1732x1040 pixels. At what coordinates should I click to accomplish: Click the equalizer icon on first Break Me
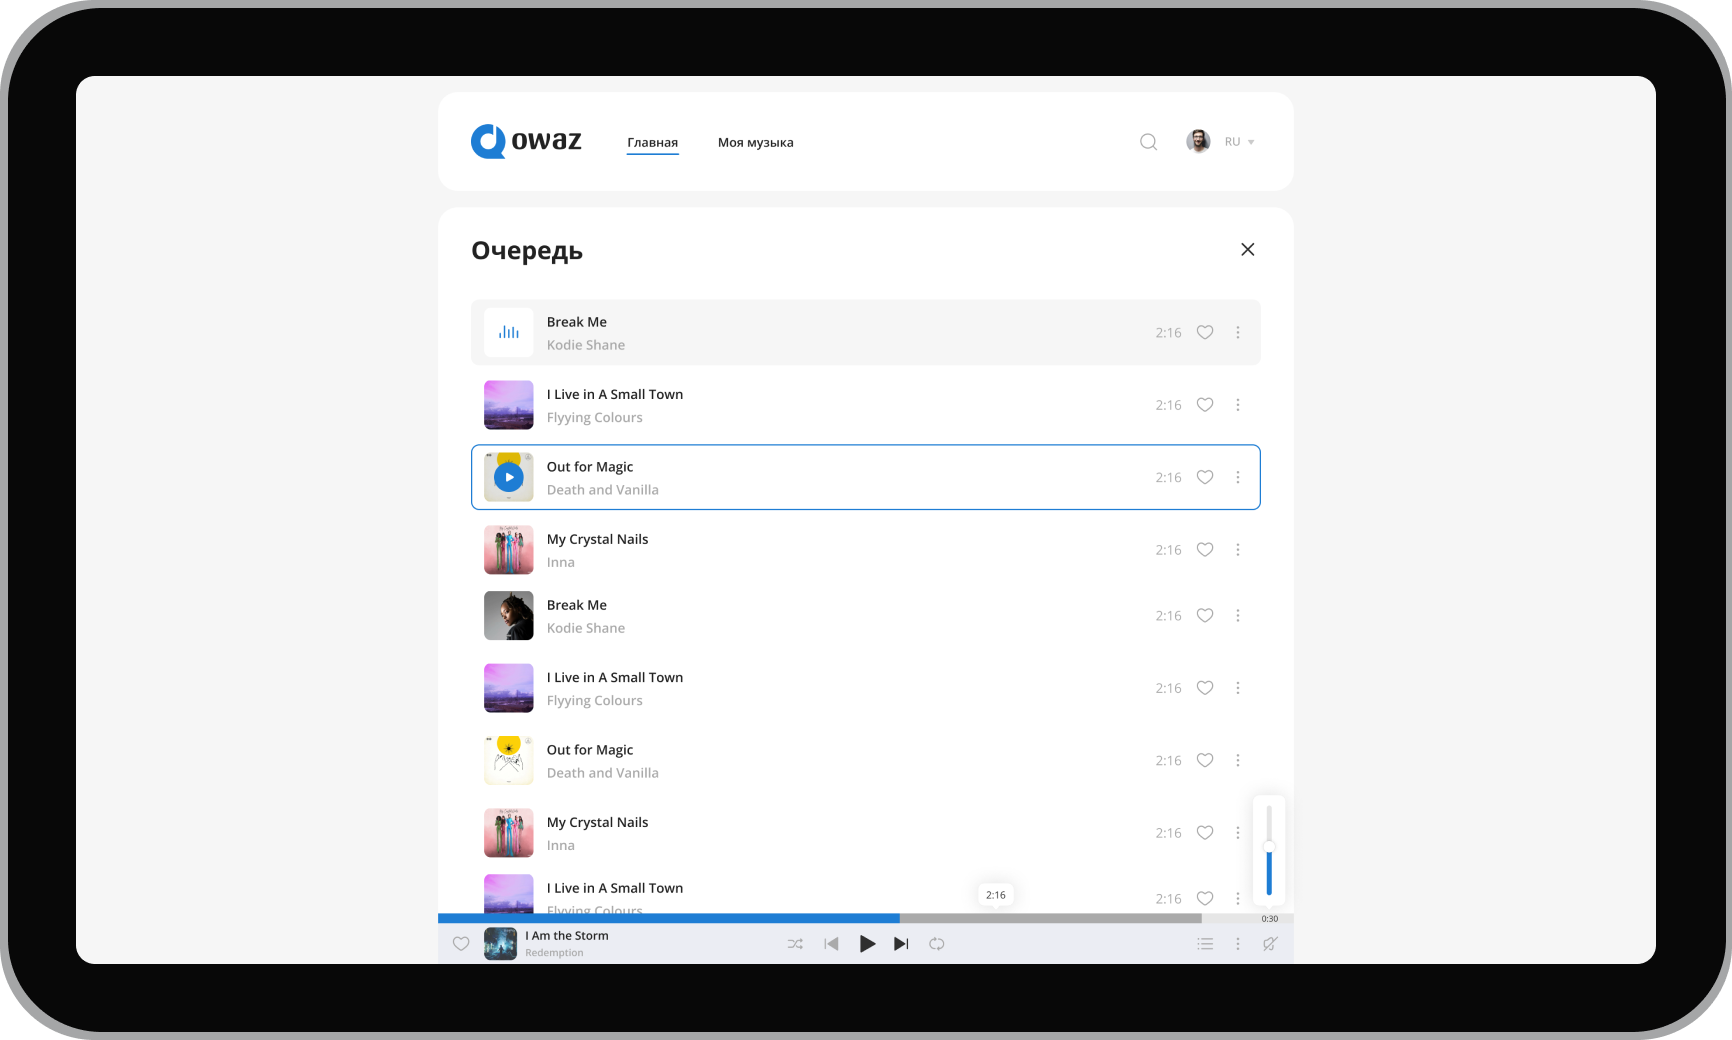coord(509,332)
